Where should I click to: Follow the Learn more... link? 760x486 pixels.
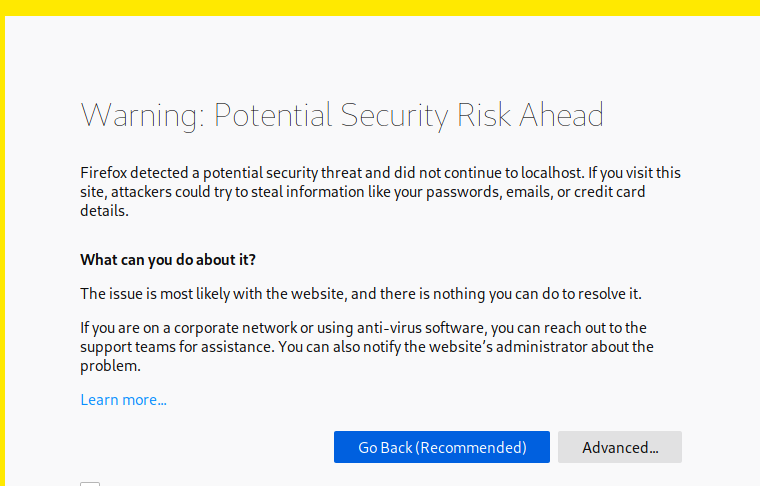pyautogui.click(x=123, y=400)
